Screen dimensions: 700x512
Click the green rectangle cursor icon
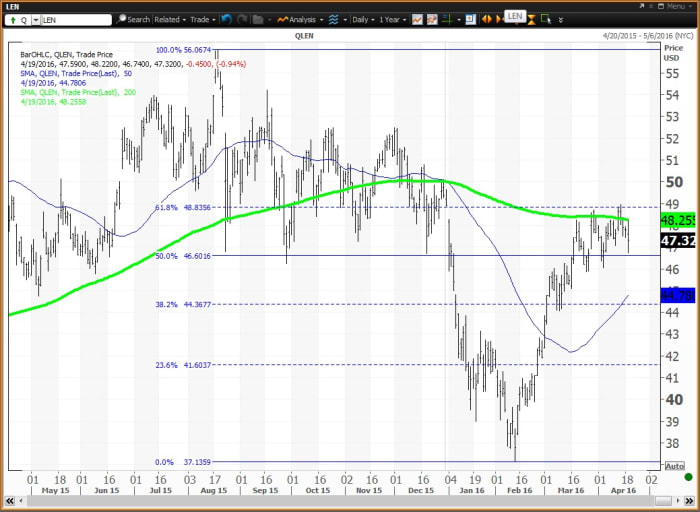(546, 19)
